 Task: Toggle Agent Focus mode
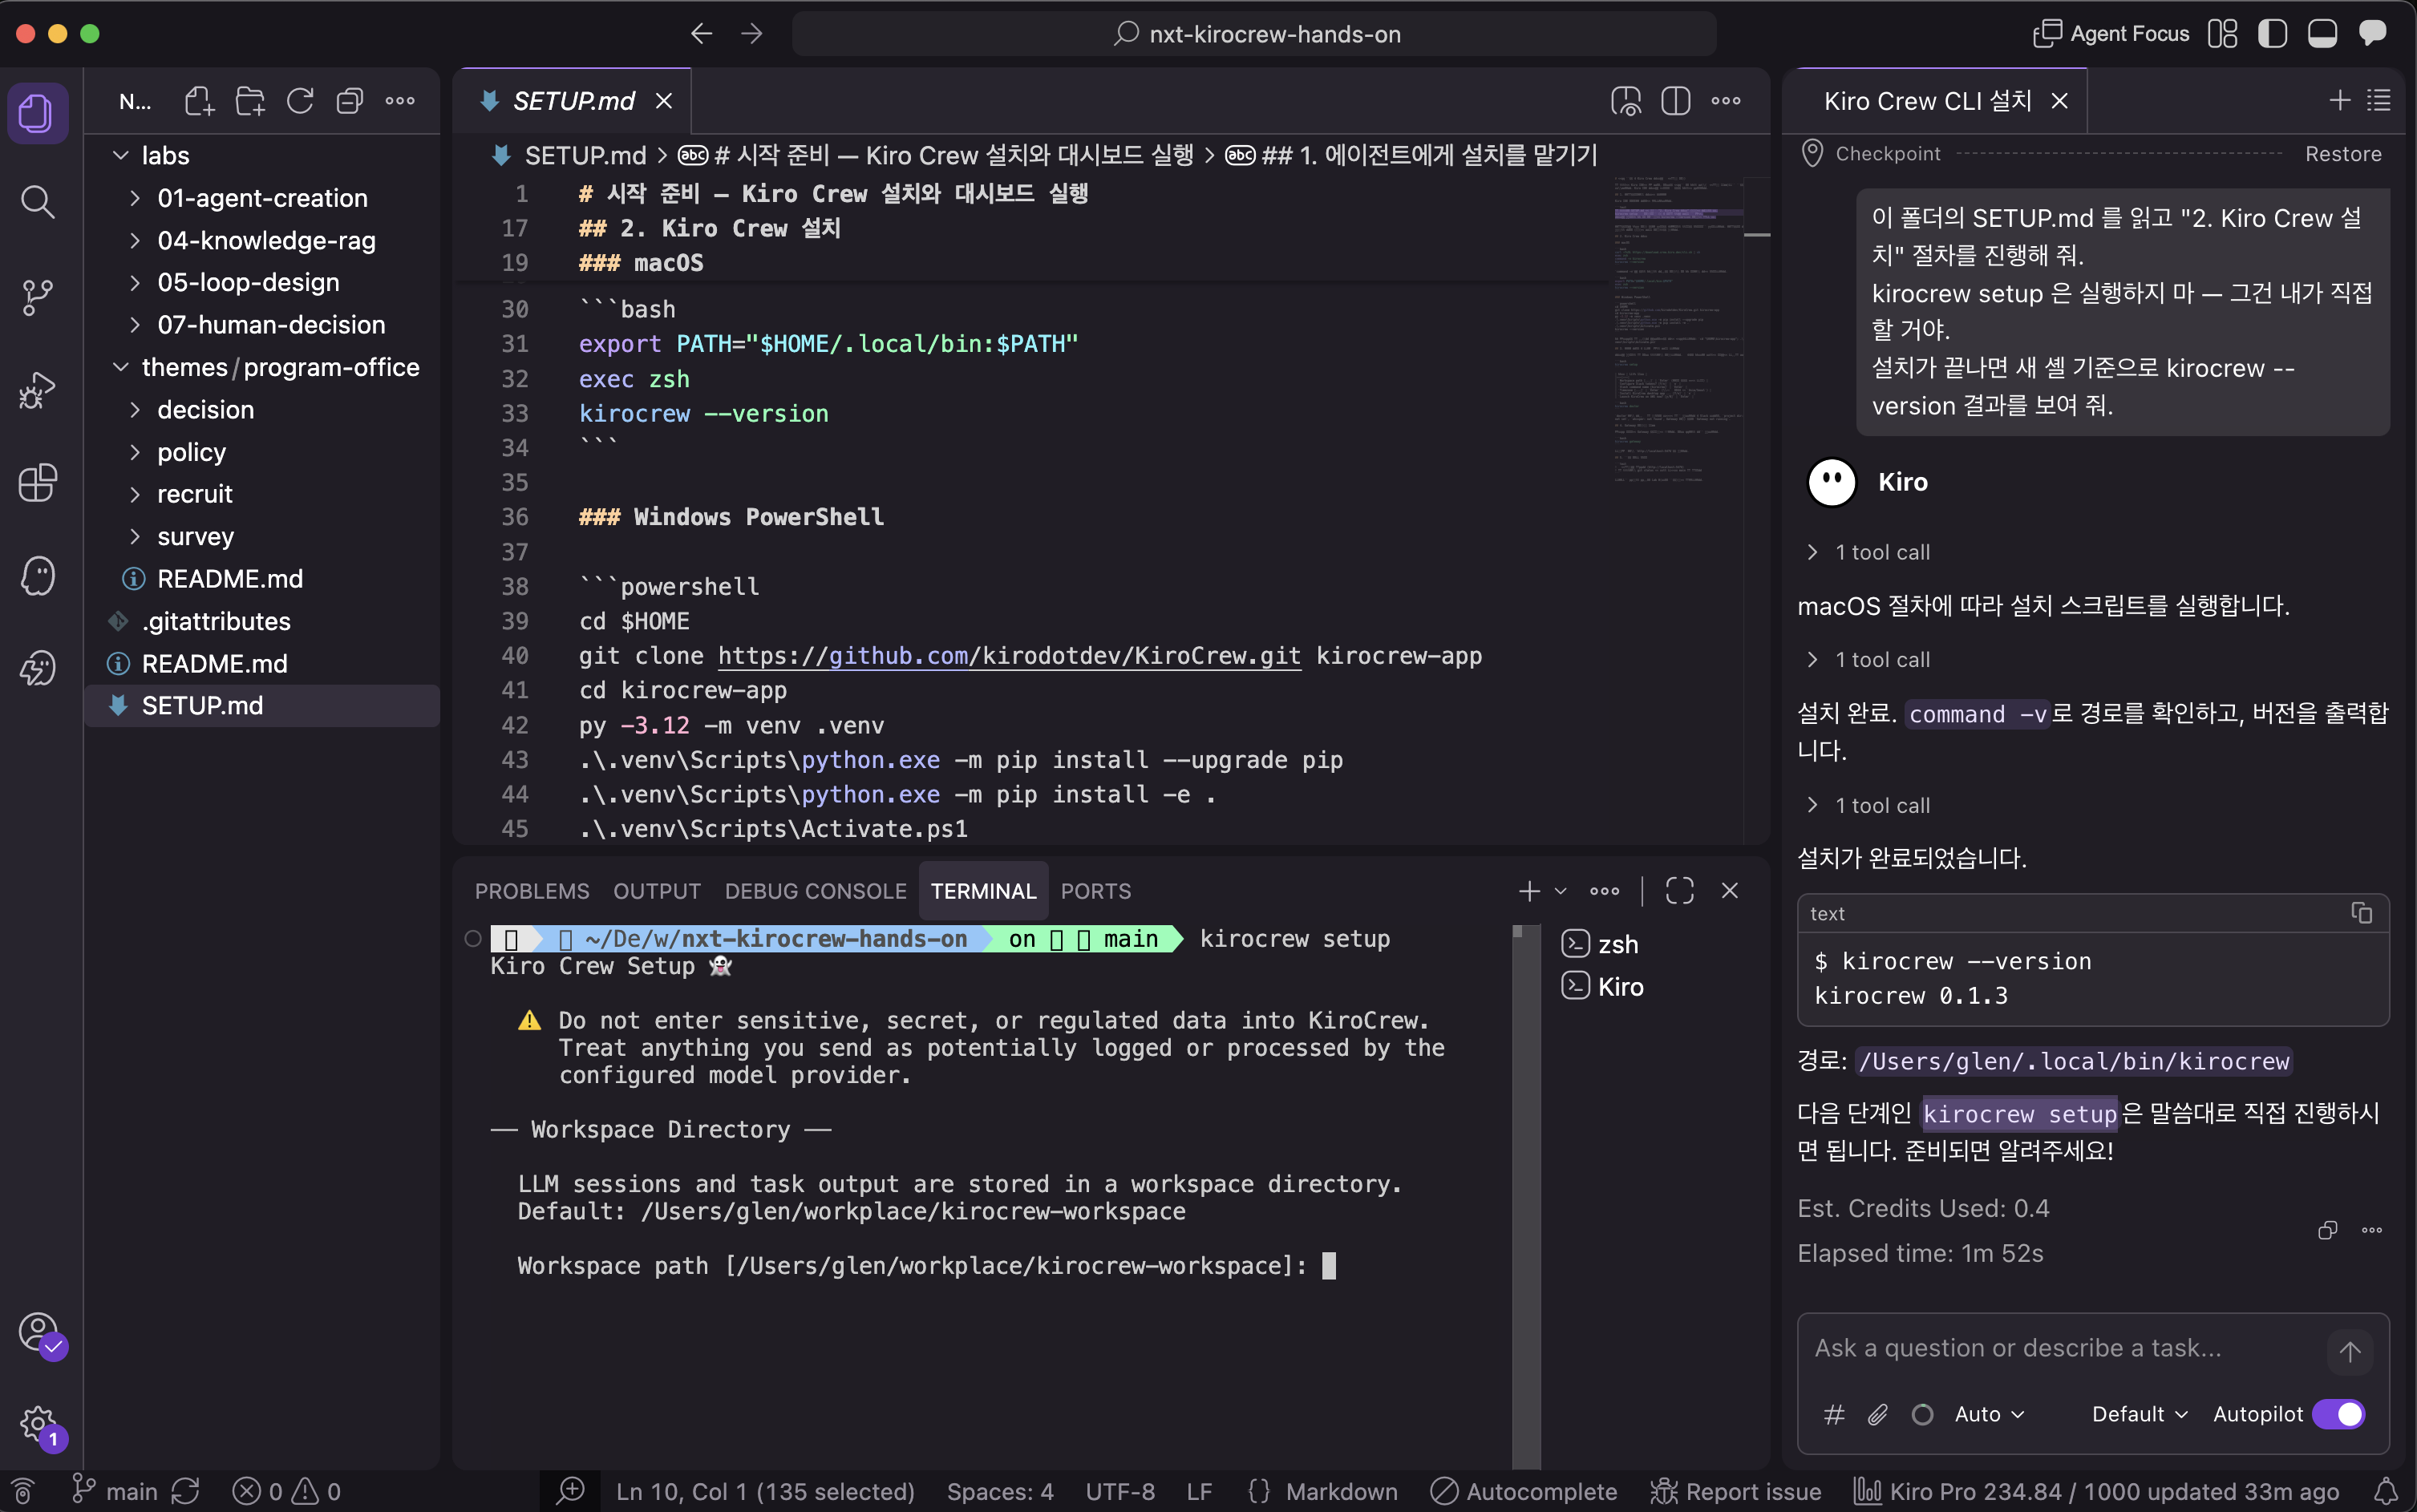tap(2112, 34)
